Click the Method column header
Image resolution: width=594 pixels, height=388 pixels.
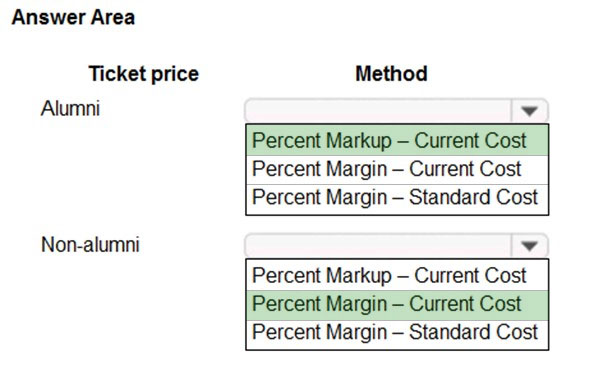click(x=391, y=74)
